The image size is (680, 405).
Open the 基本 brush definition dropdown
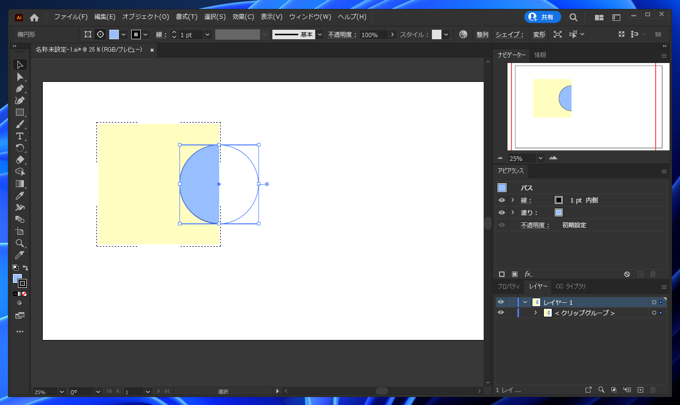pos(320,34)
